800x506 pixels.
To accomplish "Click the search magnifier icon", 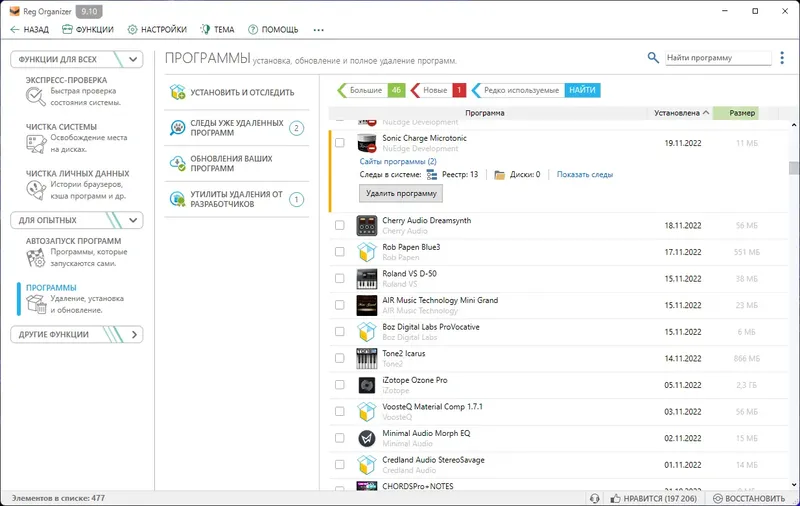I will point(653,58).
